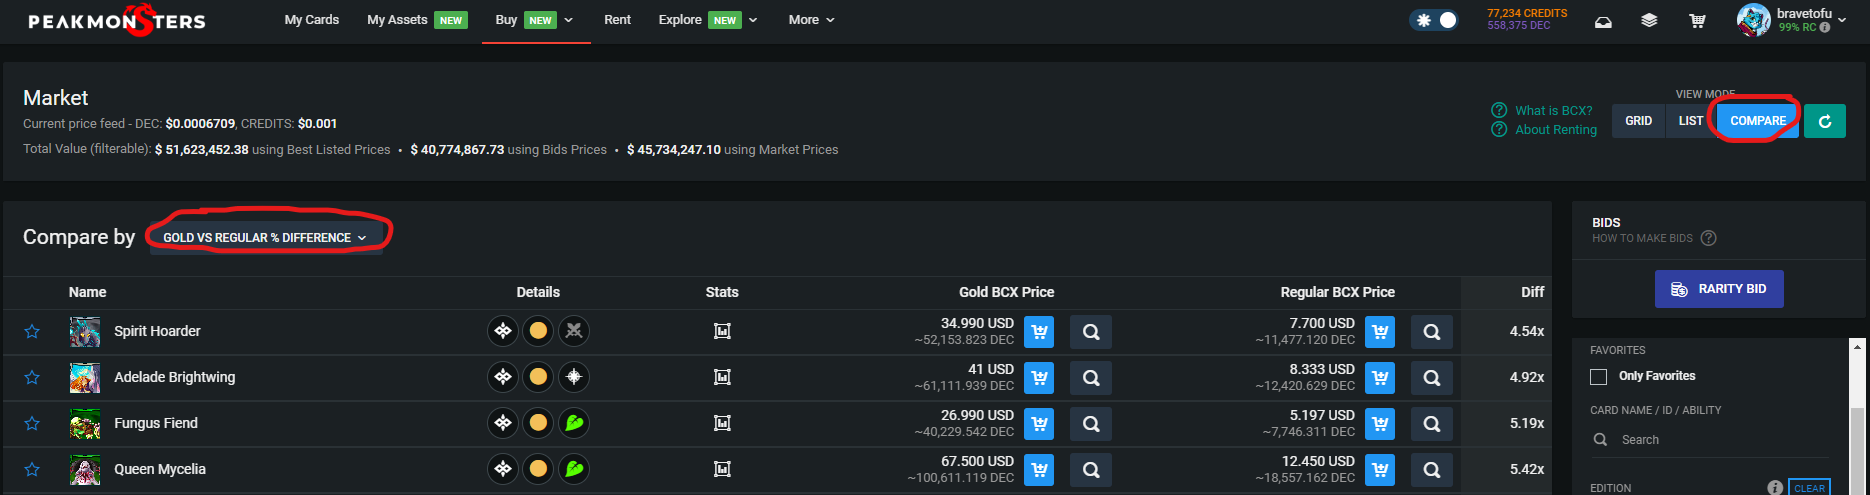1870x495 pixels.
Task: Expand the Explore menu
Action: coord(708,20)
